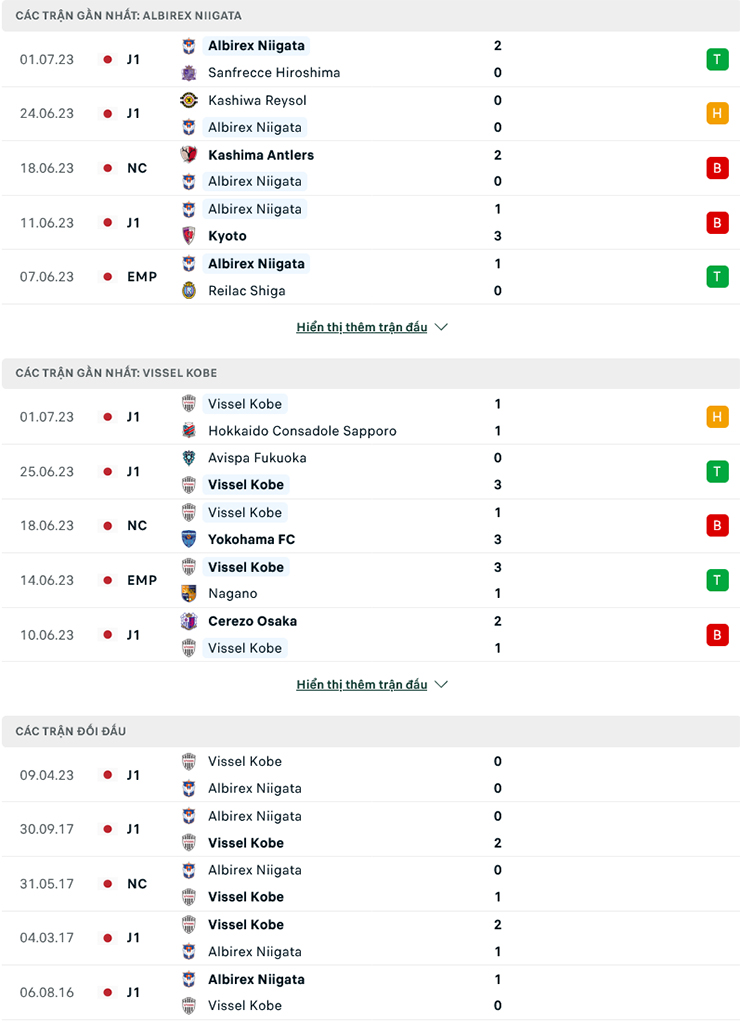Click the Kyoto team crest
Screen dimensions: 740x1023
pos(189,236)
